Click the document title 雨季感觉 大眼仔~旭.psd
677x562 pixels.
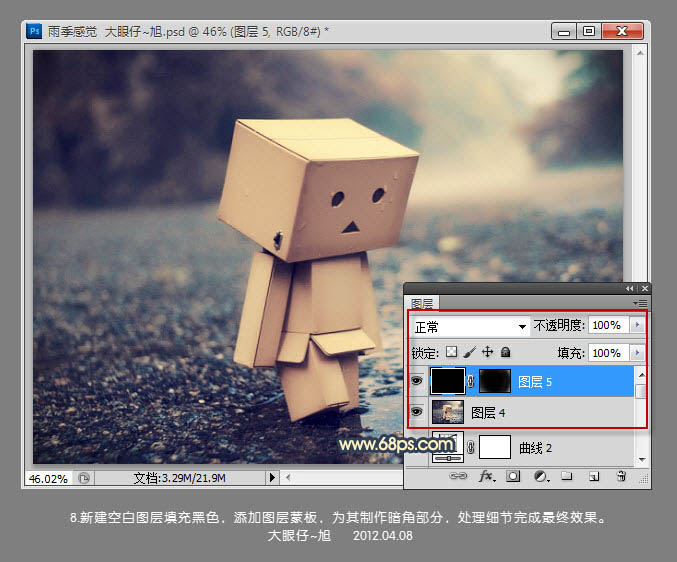(116, 32)
